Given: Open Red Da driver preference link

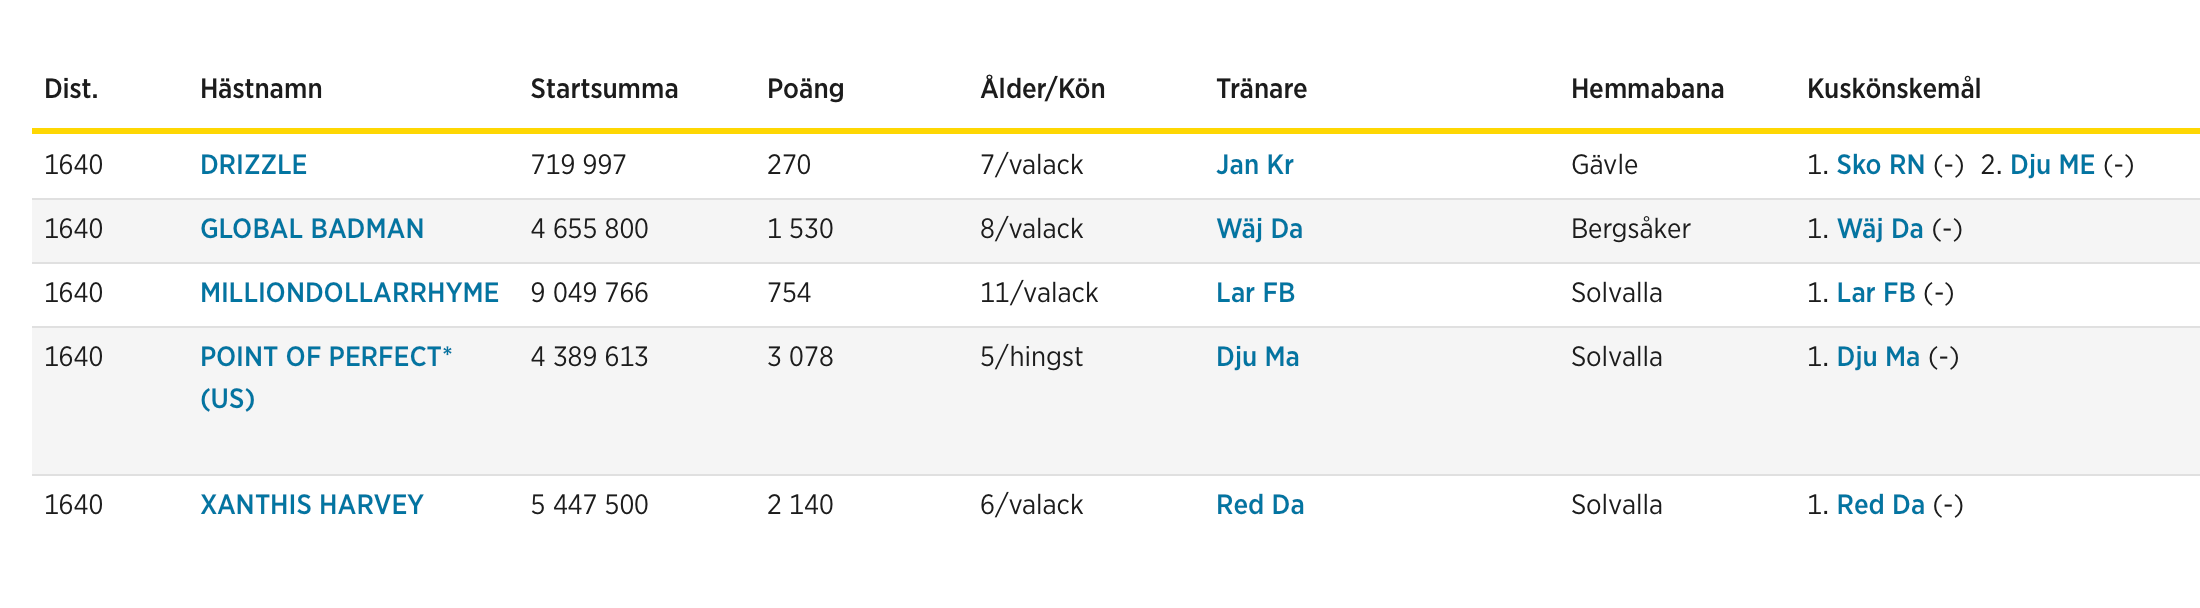Looking at the screenshot, I should (1880, 505).
